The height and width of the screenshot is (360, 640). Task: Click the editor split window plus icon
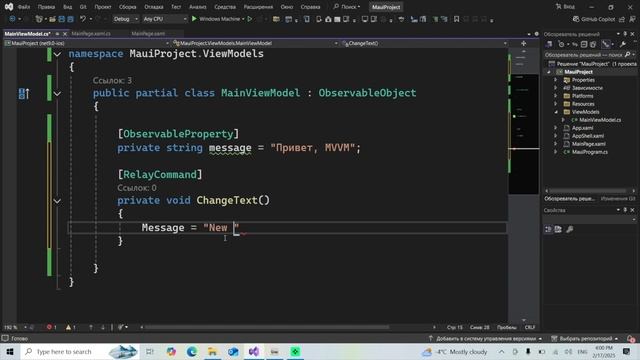coord(524,43)
